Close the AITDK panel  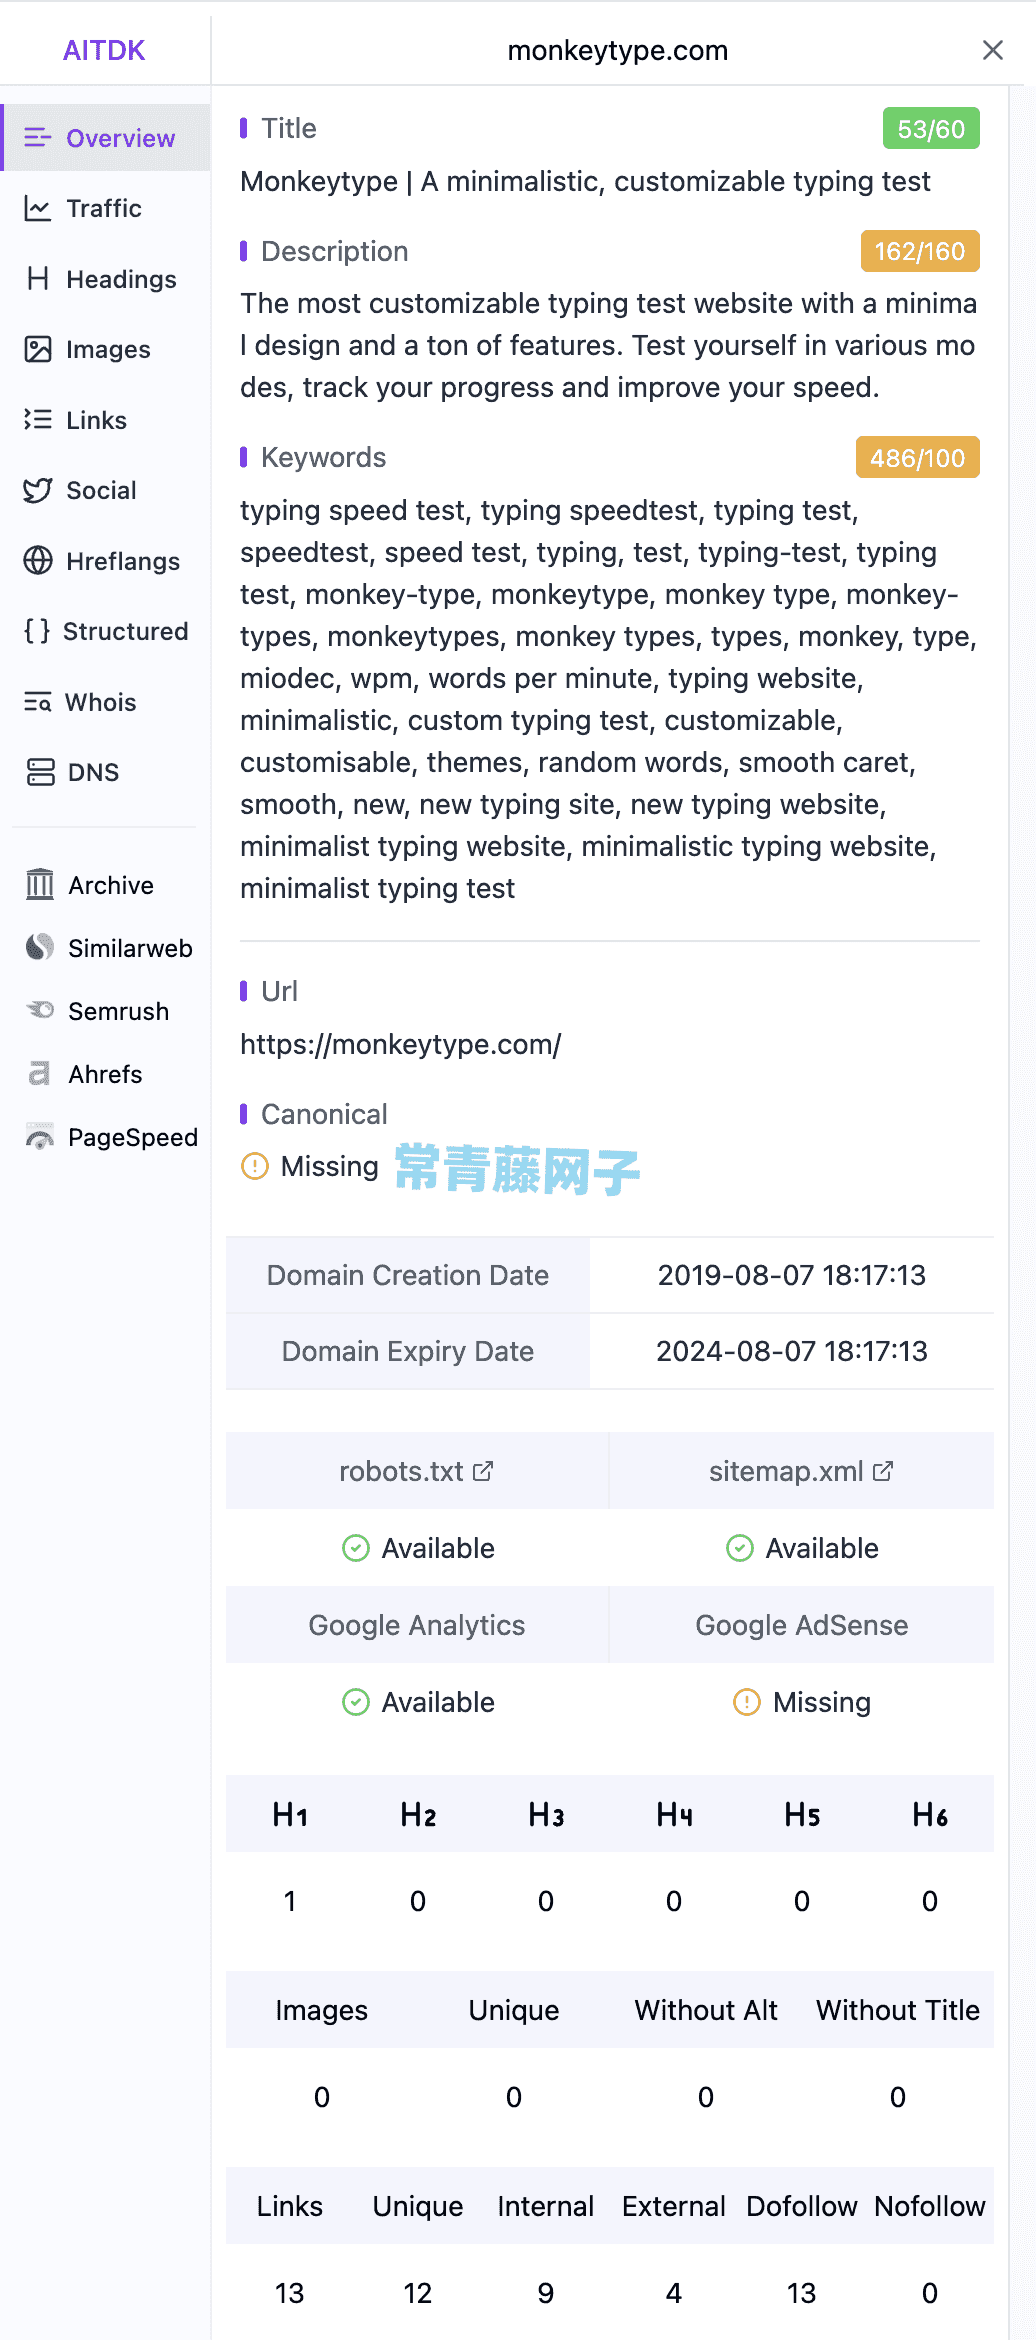click(x=993, y=50)
